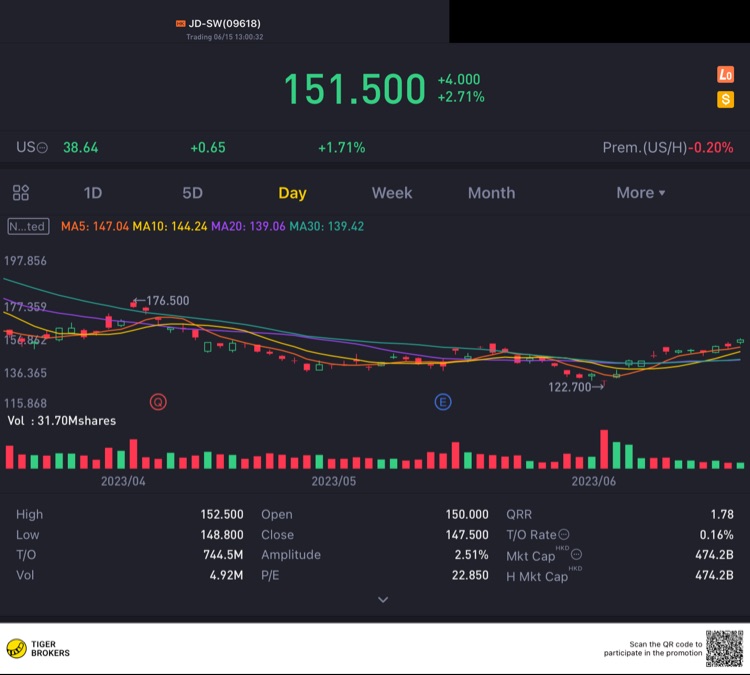Switch to the 1D chart tab
The image size is (750, 675).
93,193
